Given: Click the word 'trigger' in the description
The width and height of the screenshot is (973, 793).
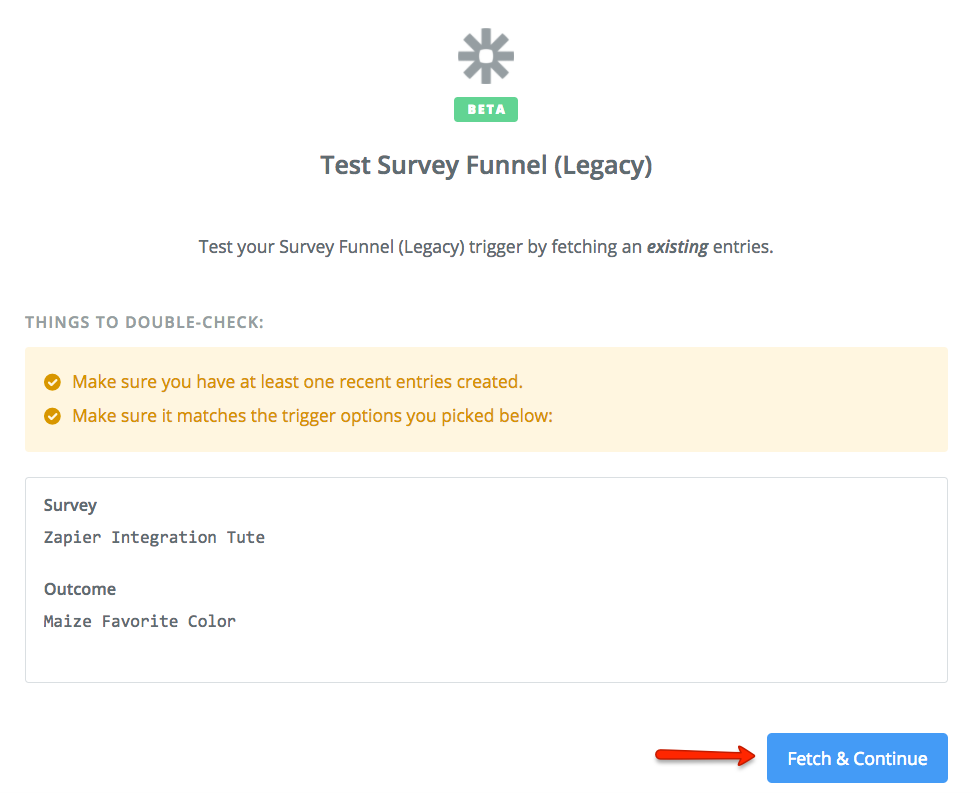Looking at the screenshot, I should [x=494, y=246].
